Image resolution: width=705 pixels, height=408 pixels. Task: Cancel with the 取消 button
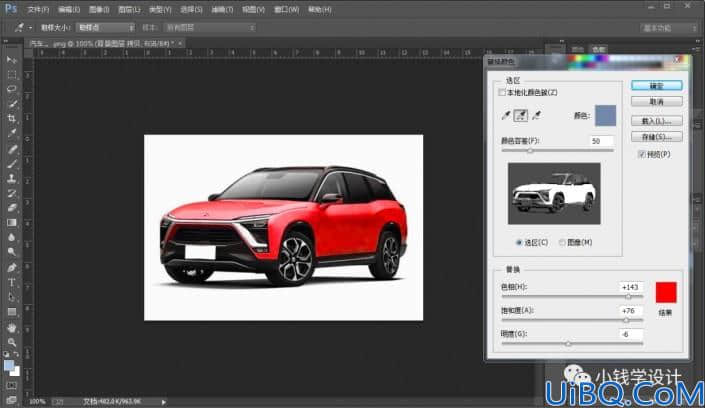656,102
